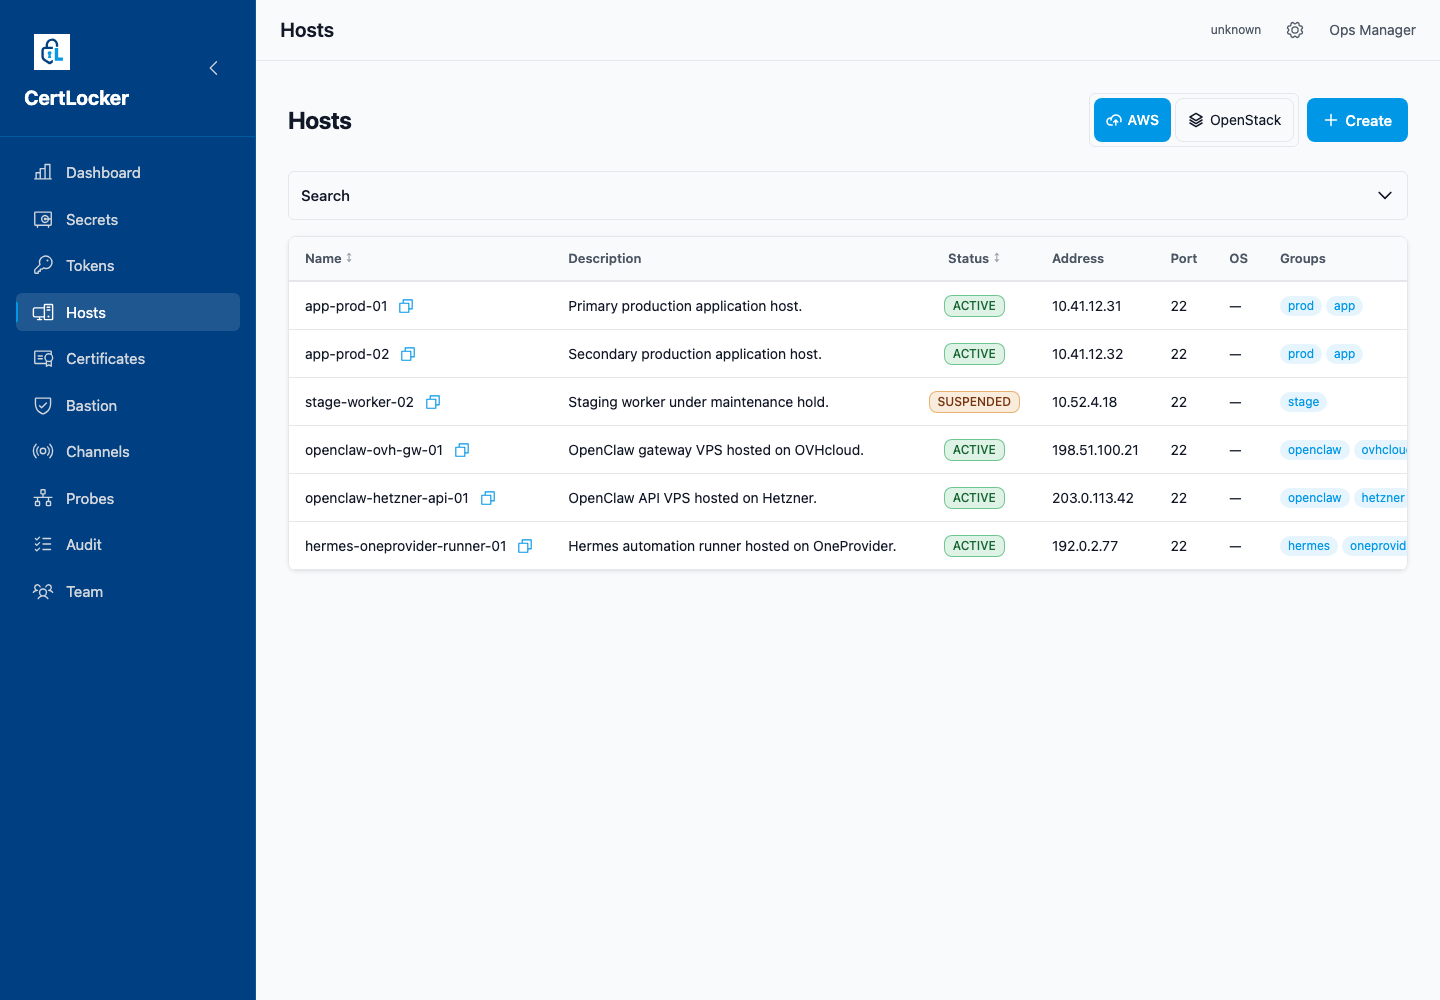Click ACTIVE badge for openclaw-ovh-gw-01
Viewport: 1440px width, 1000px height.
[x=974, y=450]
